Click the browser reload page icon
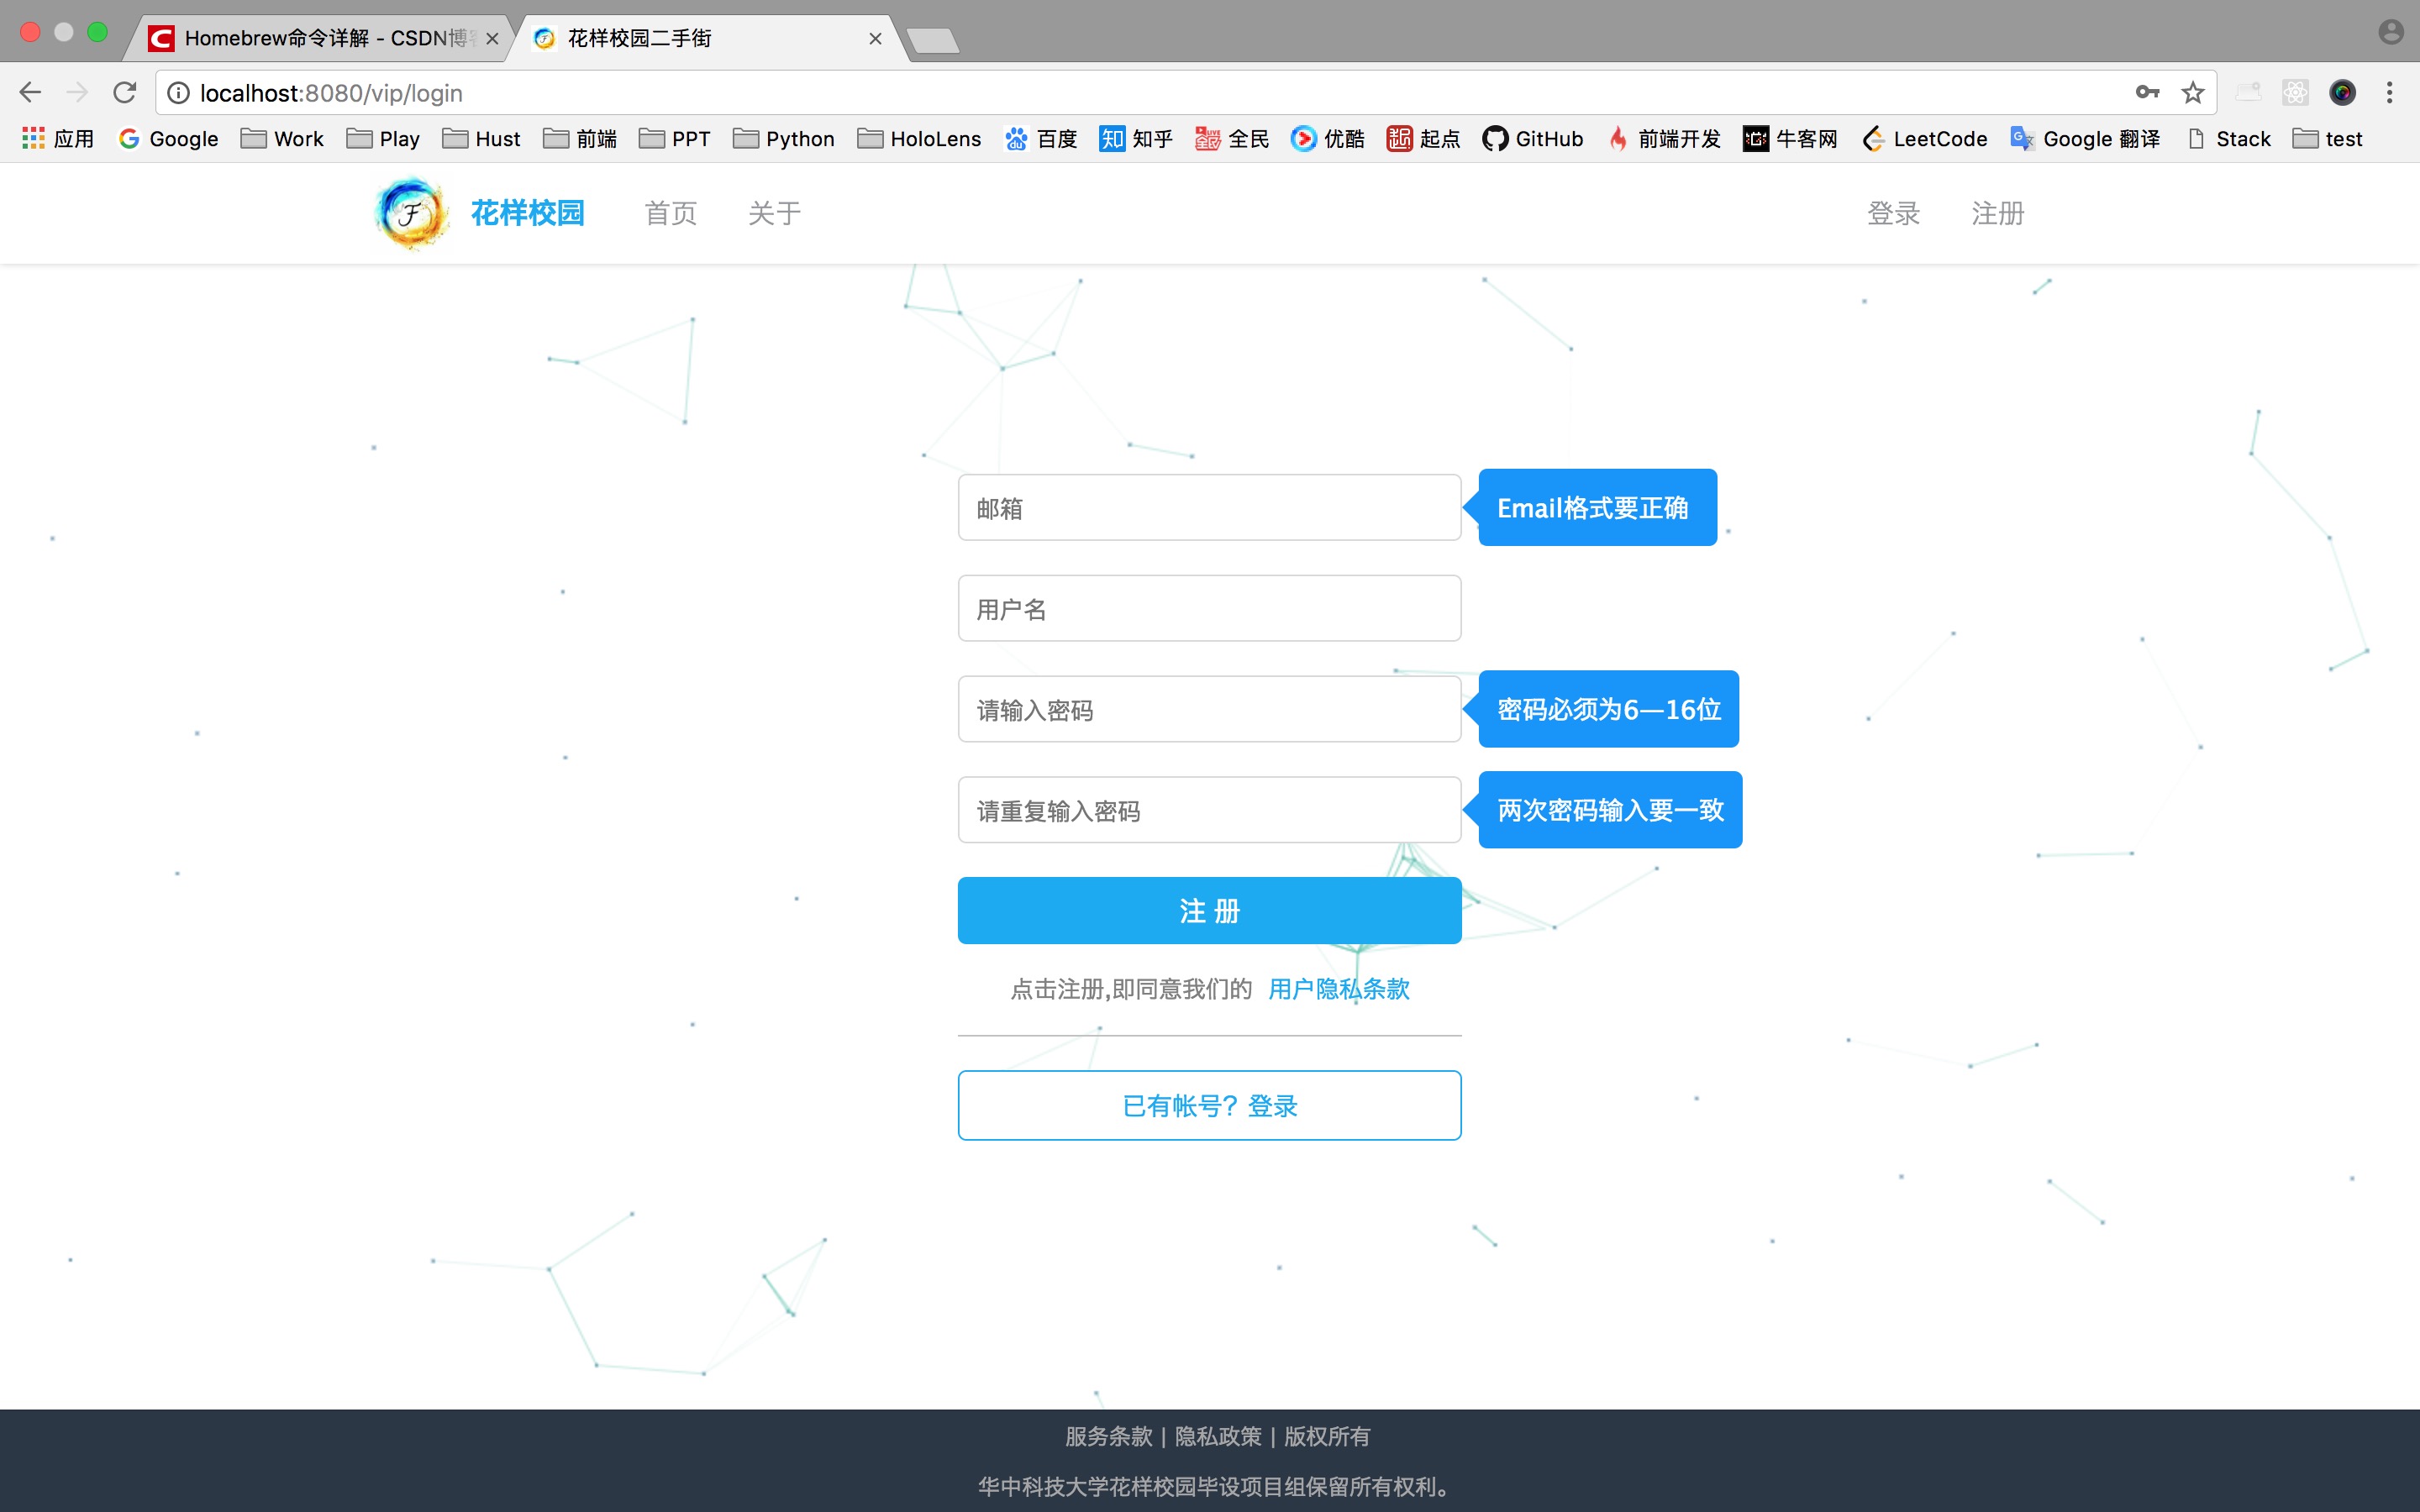 point(124,93)
